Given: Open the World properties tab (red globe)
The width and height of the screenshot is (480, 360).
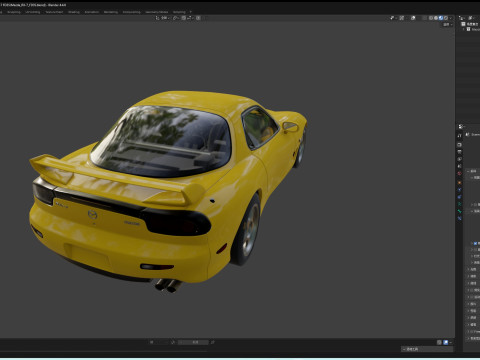Looking at the screenshot, I should pos(459,173).
